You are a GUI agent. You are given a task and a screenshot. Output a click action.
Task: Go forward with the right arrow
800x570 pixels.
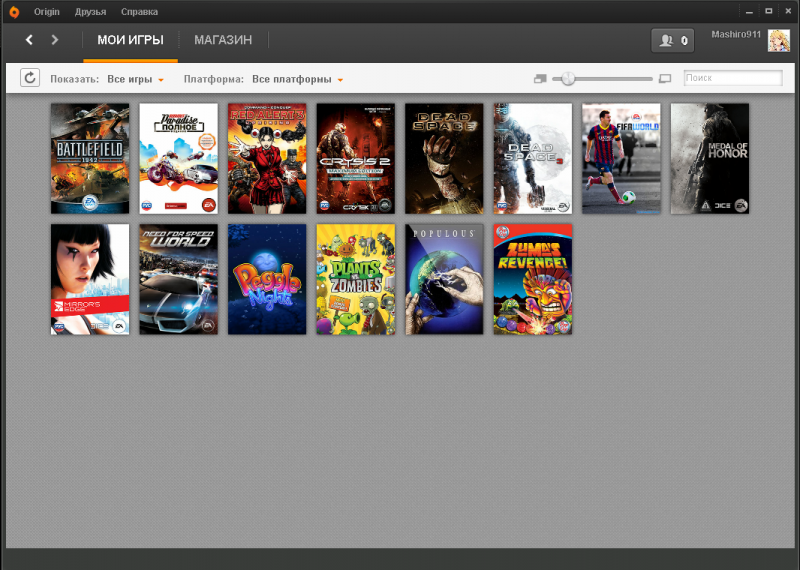pos(55,40)
